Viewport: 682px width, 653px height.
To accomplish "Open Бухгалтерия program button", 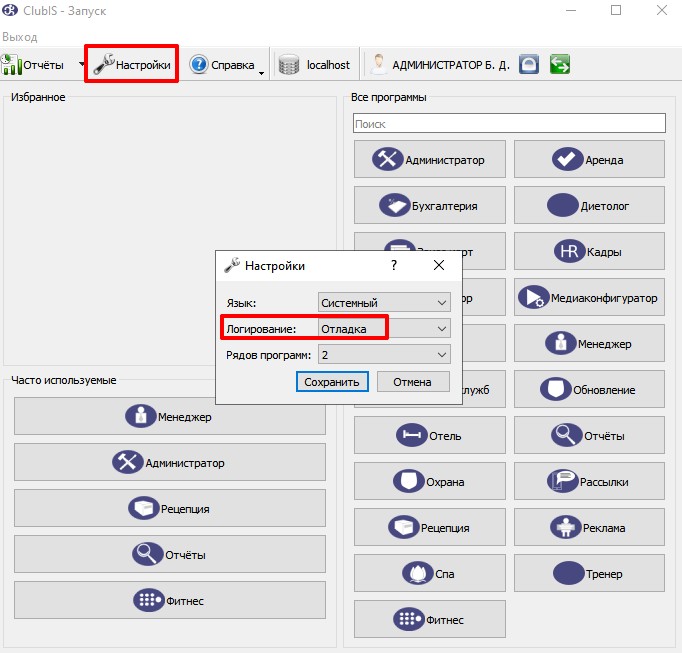I will click(x=430, y=205).
